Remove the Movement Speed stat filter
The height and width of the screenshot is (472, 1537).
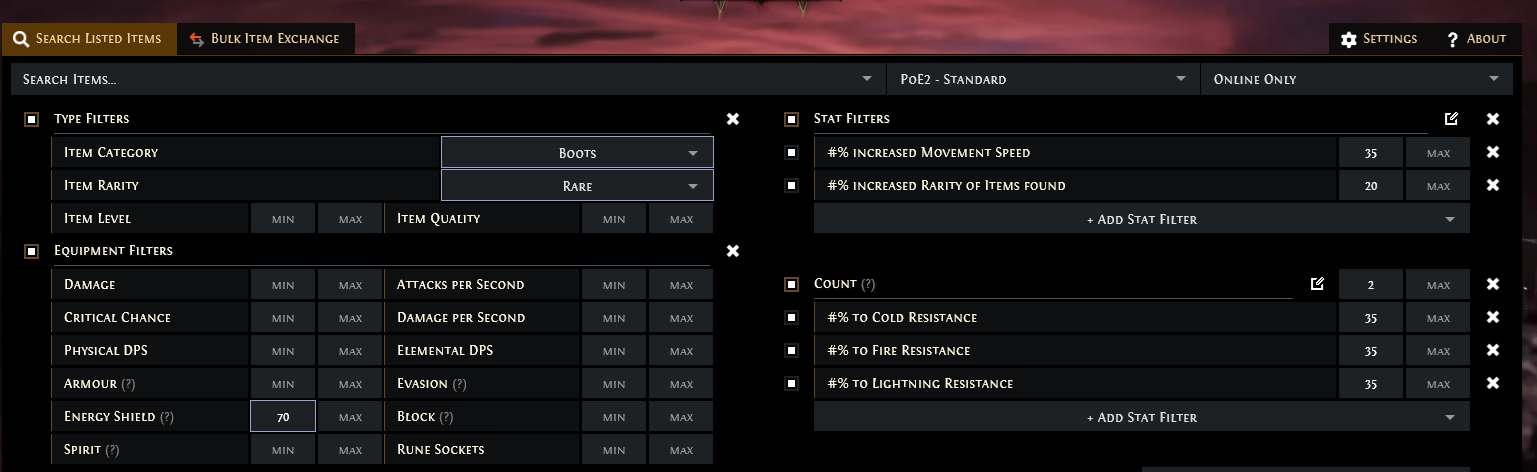tap(1492, 153)
